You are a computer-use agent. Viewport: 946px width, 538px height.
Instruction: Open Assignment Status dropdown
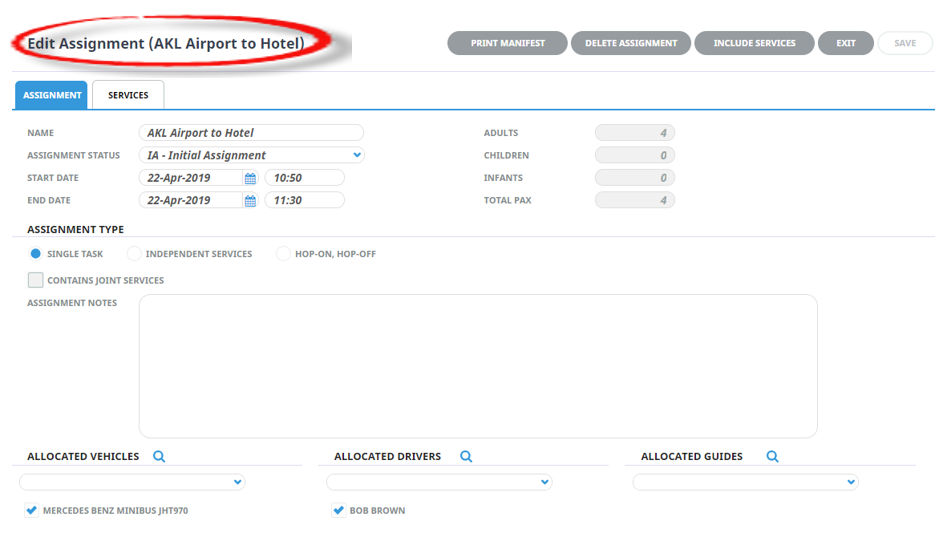click(x=252, y=155)
